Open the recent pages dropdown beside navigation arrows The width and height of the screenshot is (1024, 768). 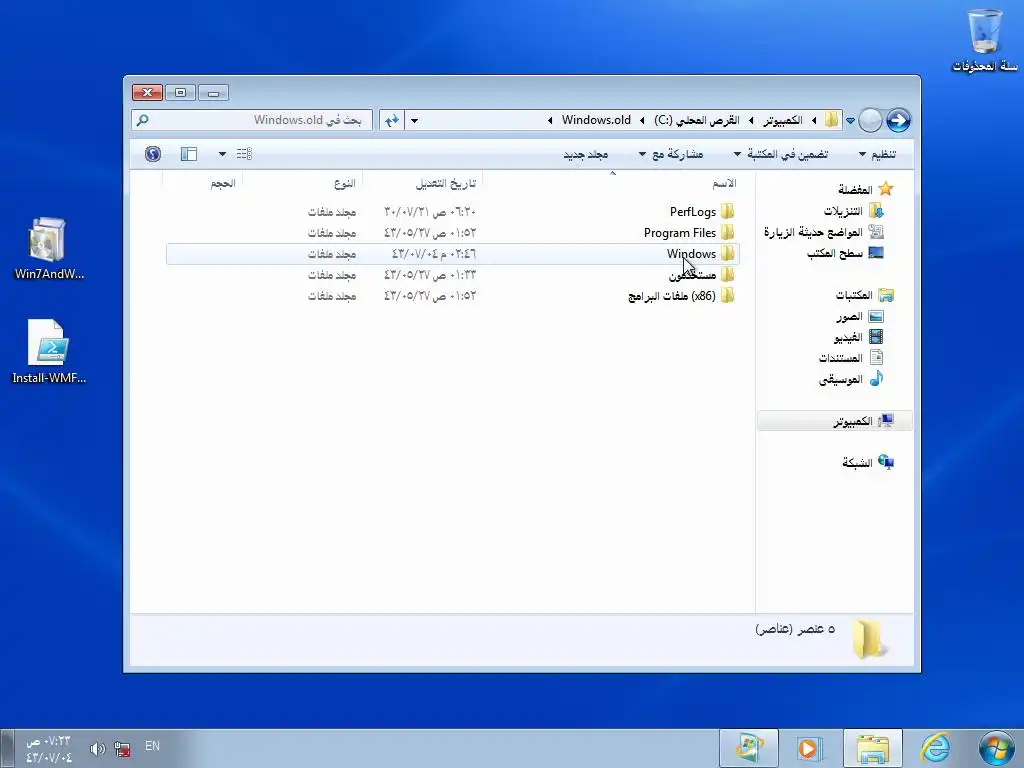click(x=850, y=121)
